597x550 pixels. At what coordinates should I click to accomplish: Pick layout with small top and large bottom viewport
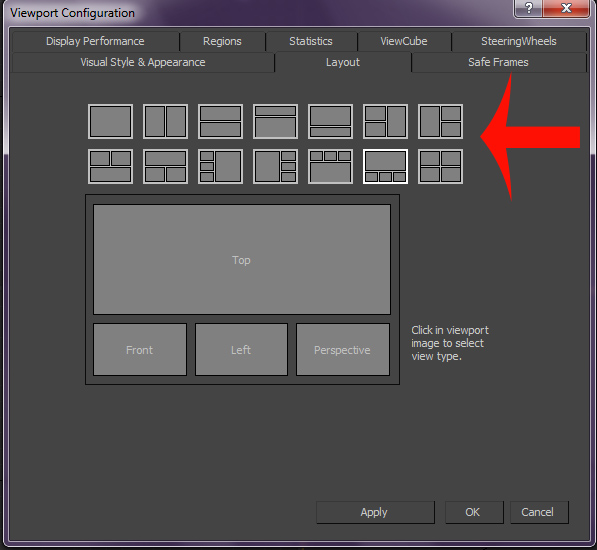275,121
